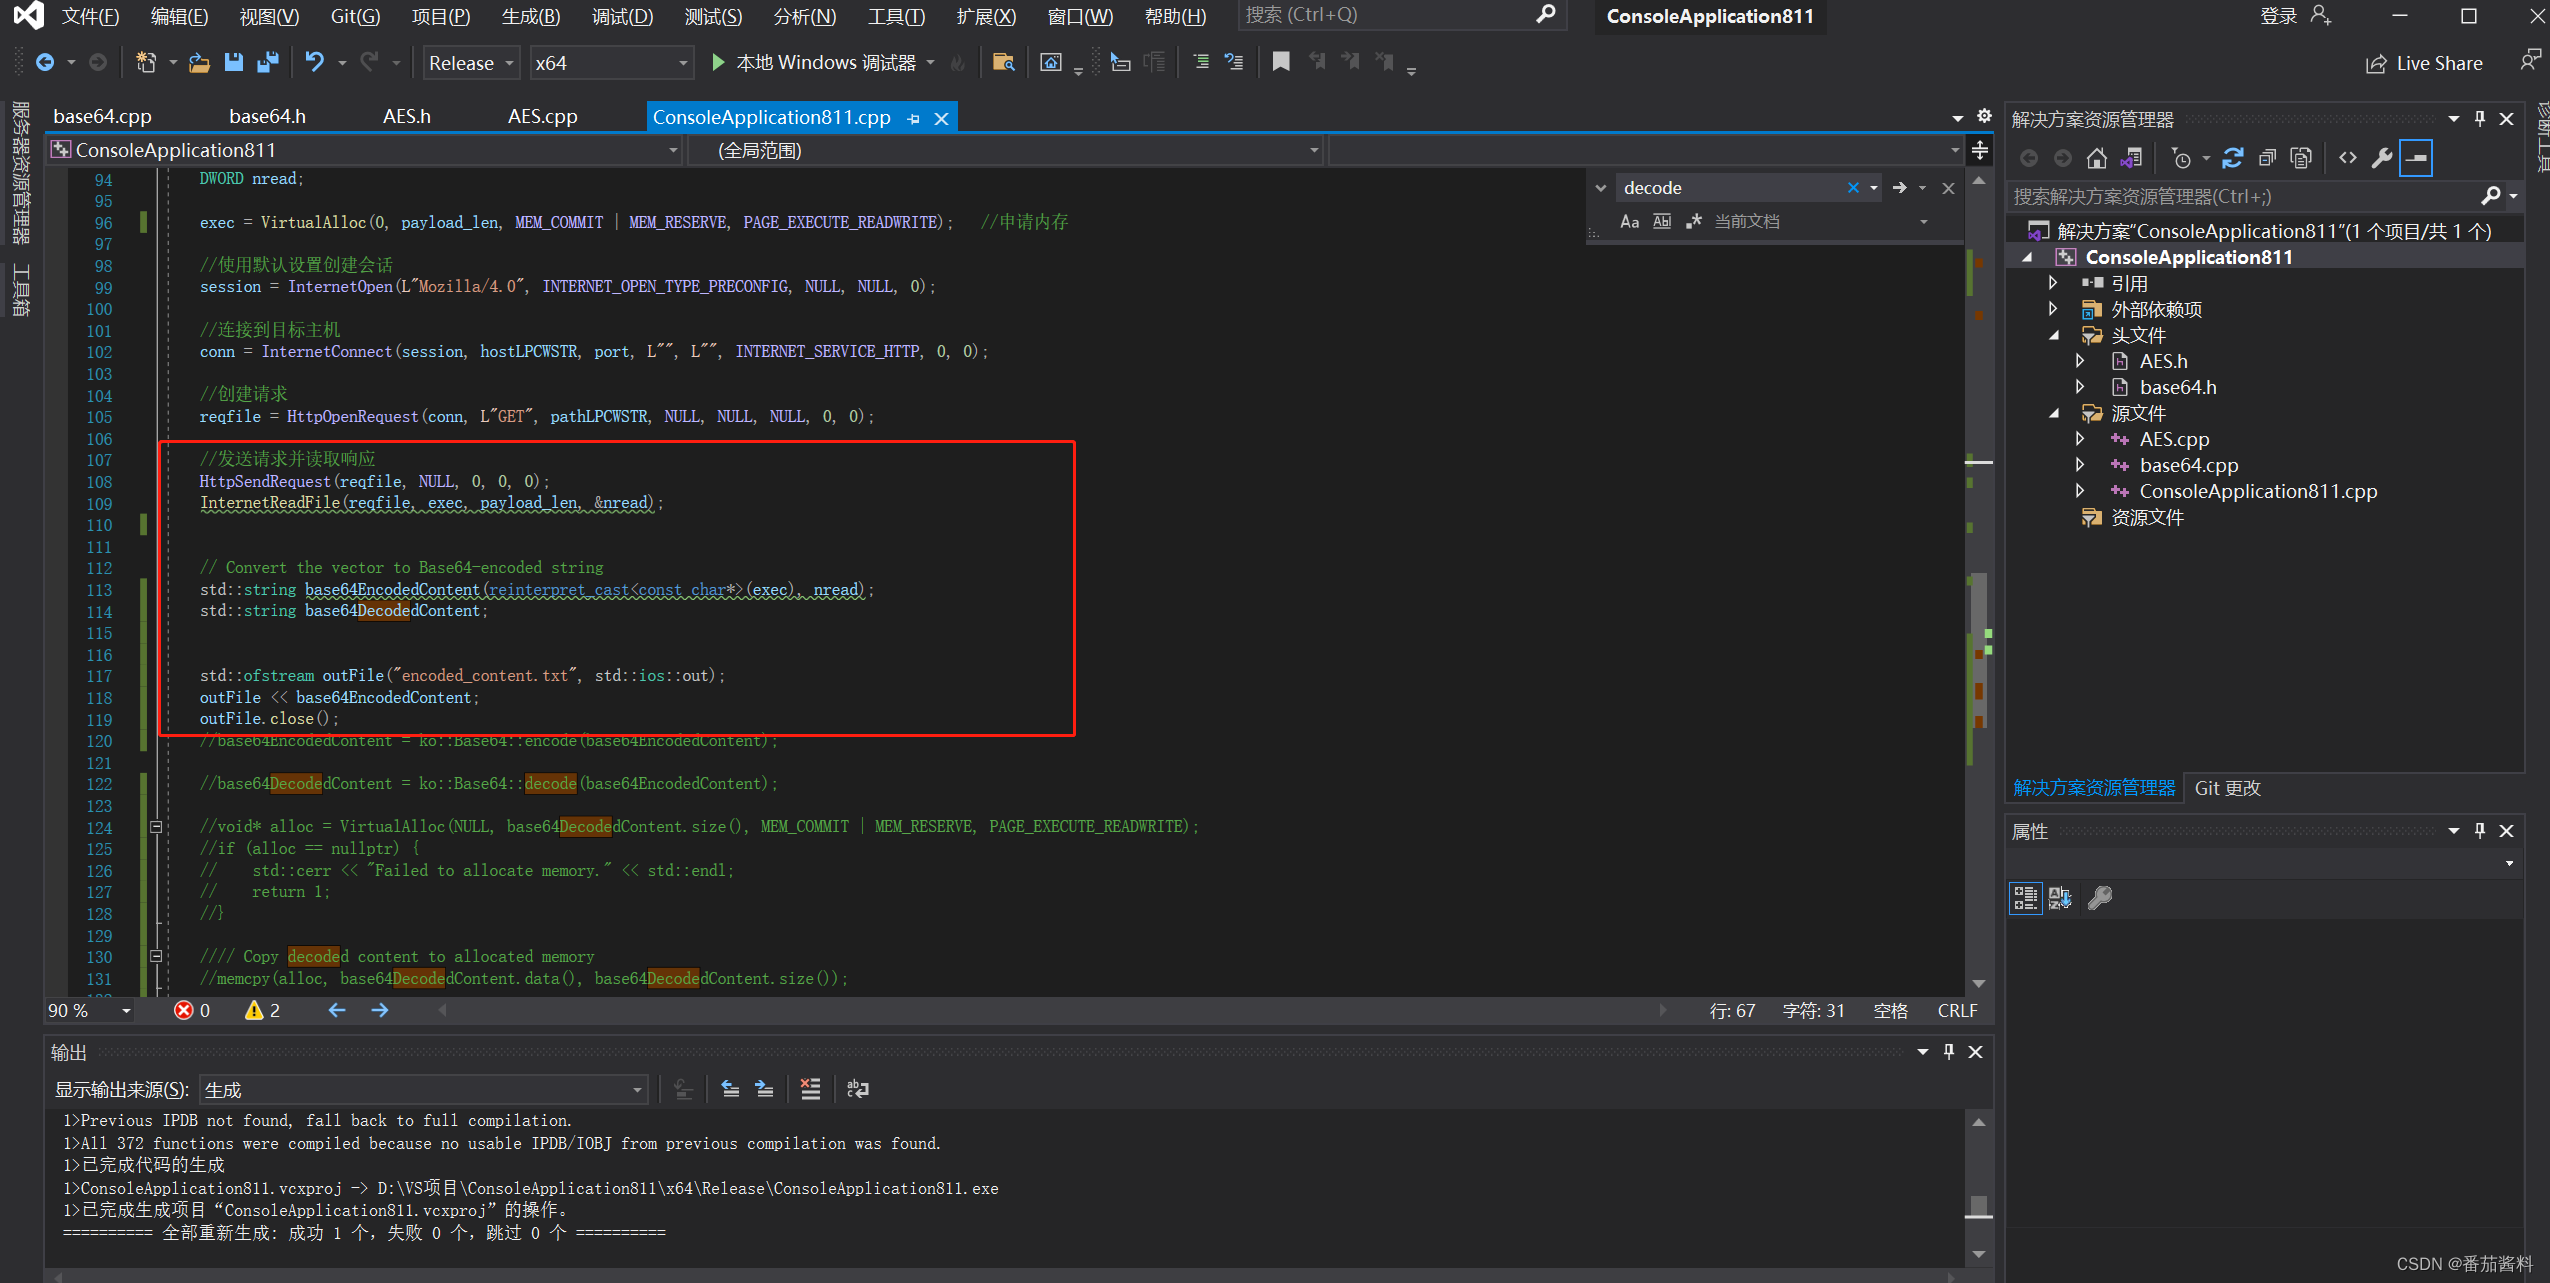
Task: Click the Live Share button
Action: pos(2424,63)
